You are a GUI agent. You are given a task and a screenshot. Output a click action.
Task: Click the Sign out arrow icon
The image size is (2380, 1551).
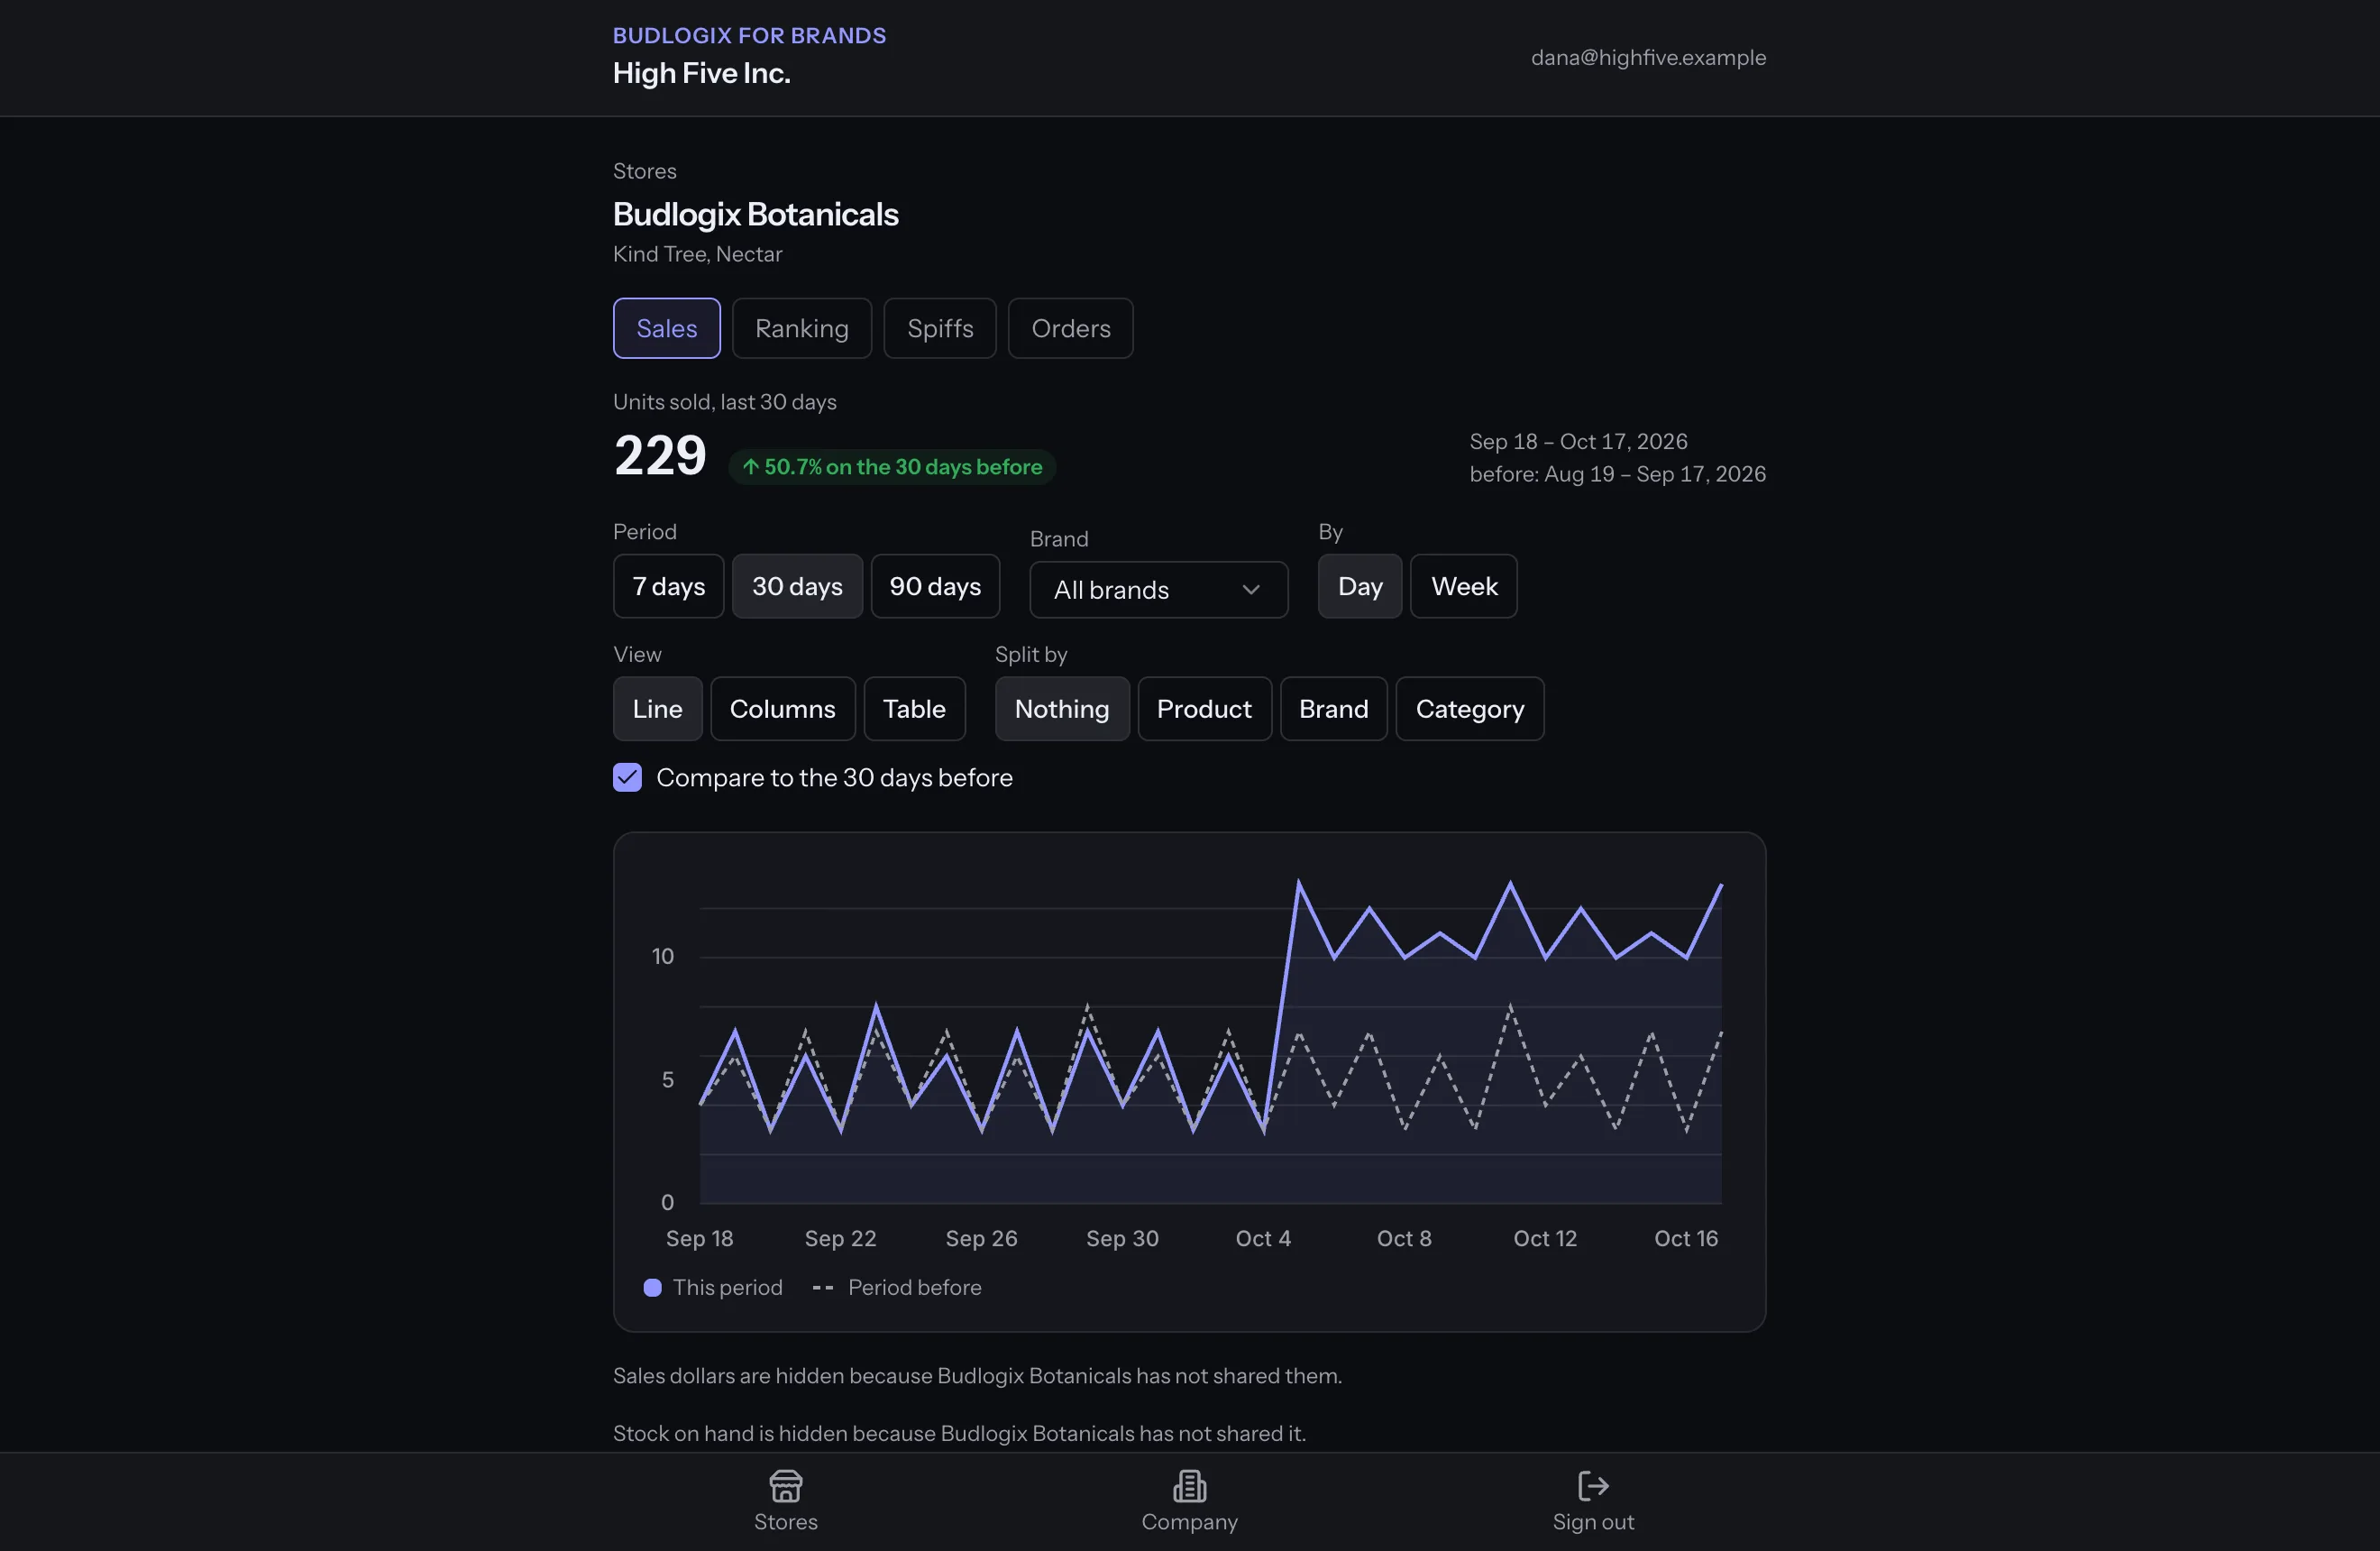coord(1593,1485)
